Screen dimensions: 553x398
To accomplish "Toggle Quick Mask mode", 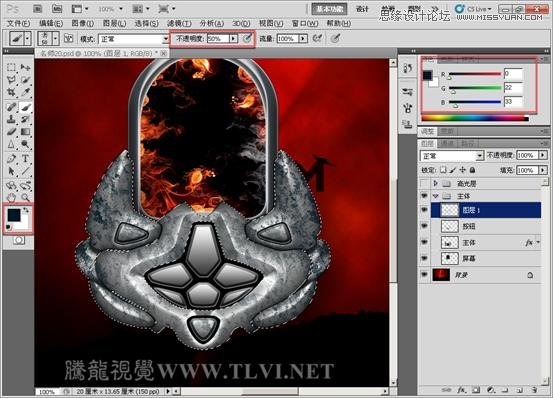I will pyautogui.click(x=19, y=240).
